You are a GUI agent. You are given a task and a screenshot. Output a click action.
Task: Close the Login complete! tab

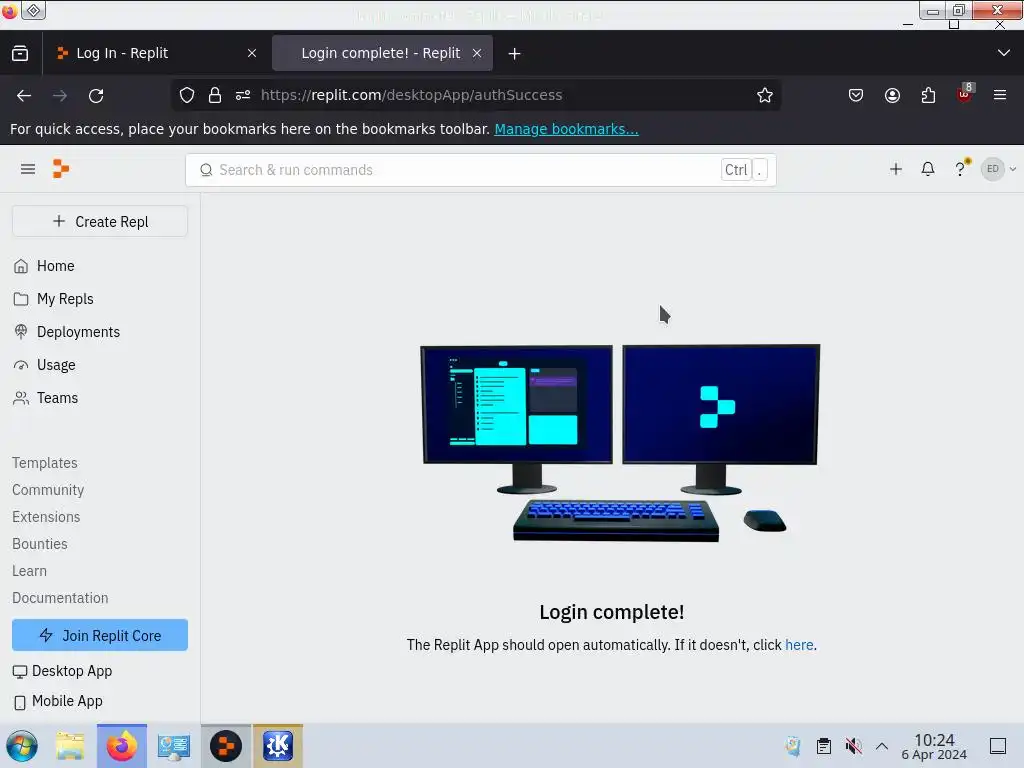coord(477,54)
